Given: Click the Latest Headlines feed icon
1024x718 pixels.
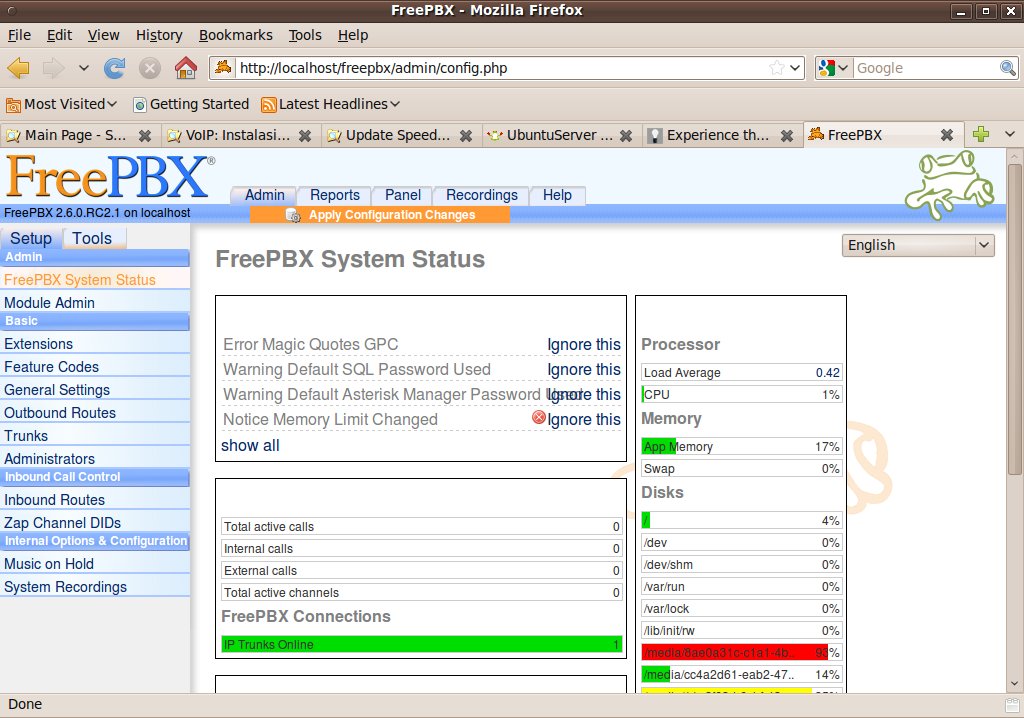Looking at the screenshot, I should pyautogui.click(x=268, y=105).
